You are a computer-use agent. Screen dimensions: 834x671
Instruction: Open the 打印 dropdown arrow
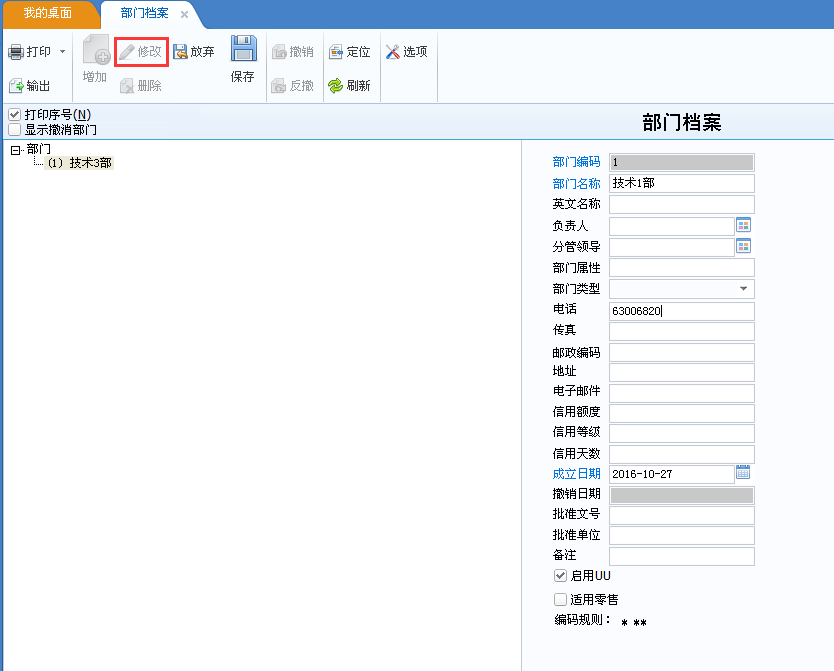pyautogui.click(x=62, y=51)
